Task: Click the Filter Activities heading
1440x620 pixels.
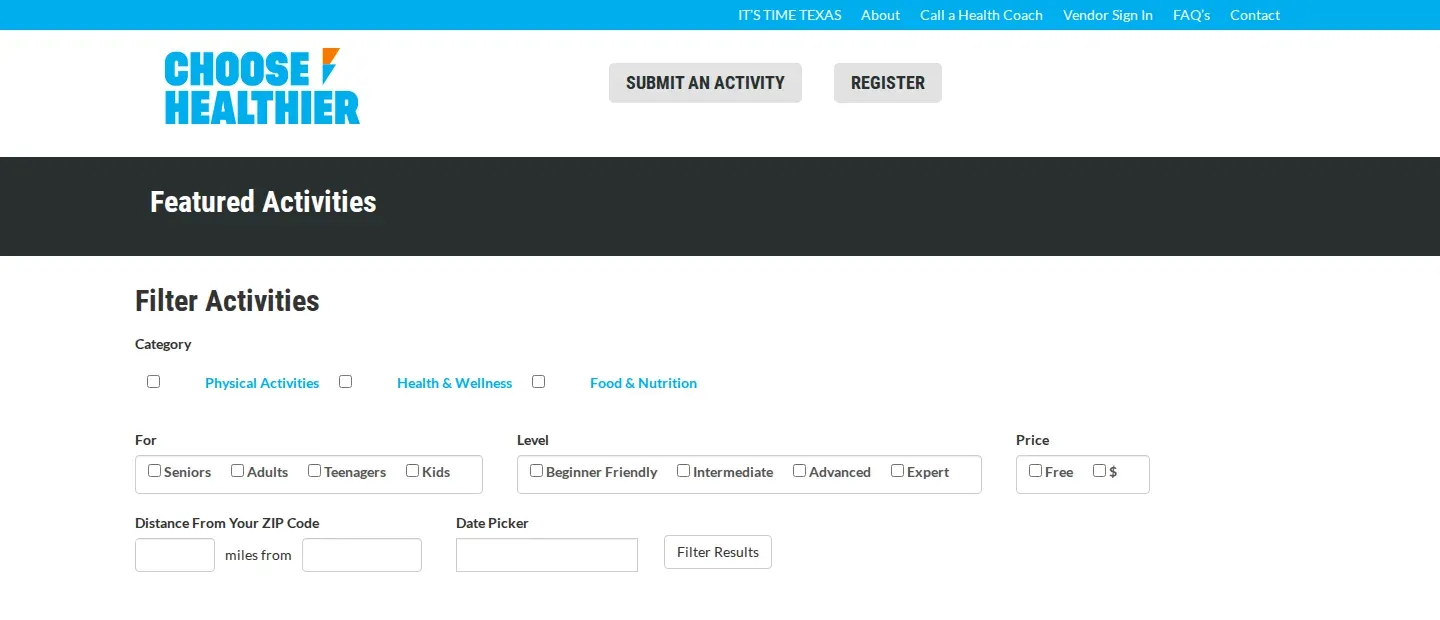Action: (x=227, y=301)
